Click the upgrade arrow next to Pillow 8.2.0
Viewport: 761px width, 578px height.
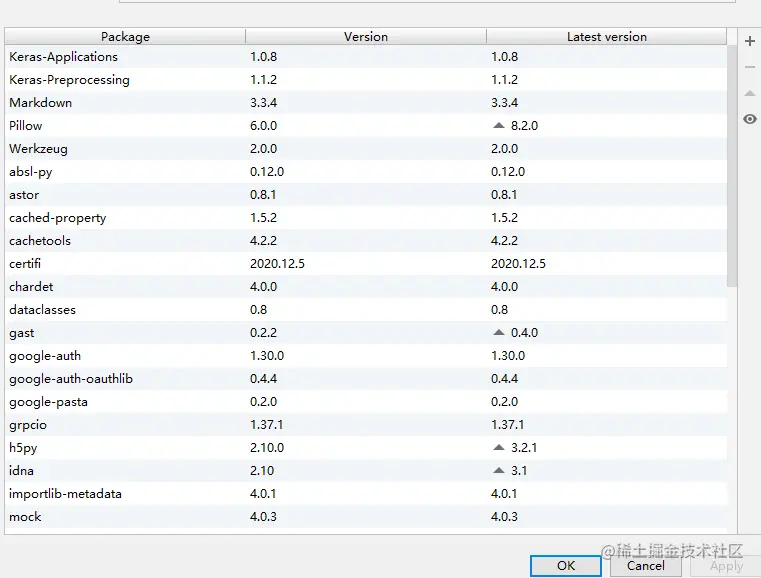tap(498, 125)
